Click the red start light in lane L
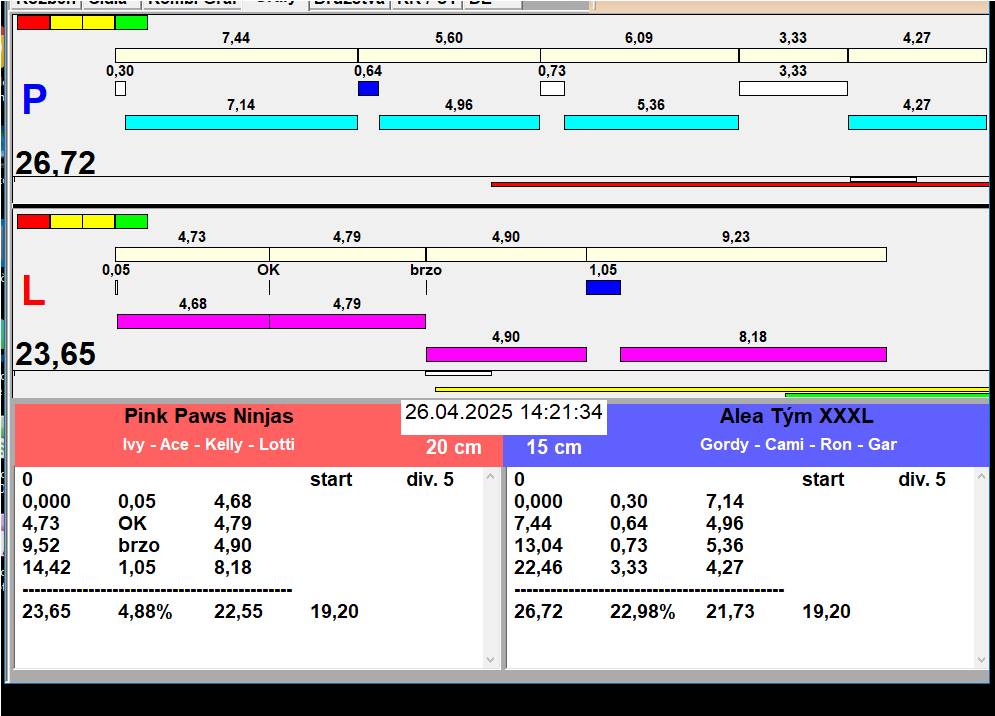Screen dimensions: 995x716 coord(33,221)
